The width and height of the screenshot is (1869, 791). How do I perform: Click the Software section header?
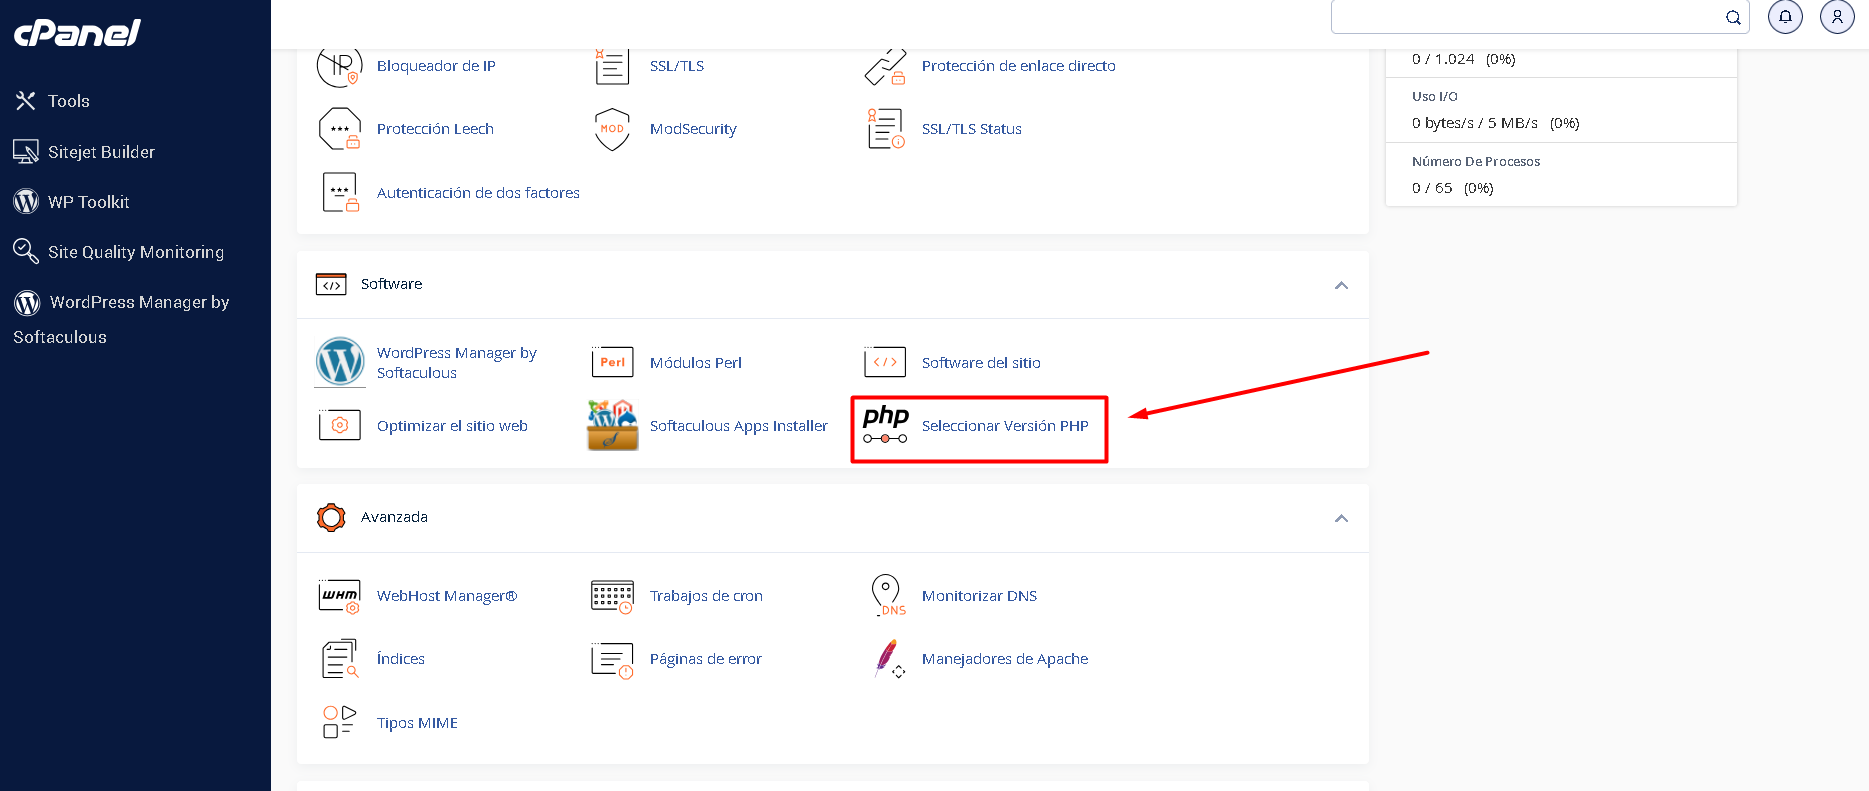click(x=833, y=285)
